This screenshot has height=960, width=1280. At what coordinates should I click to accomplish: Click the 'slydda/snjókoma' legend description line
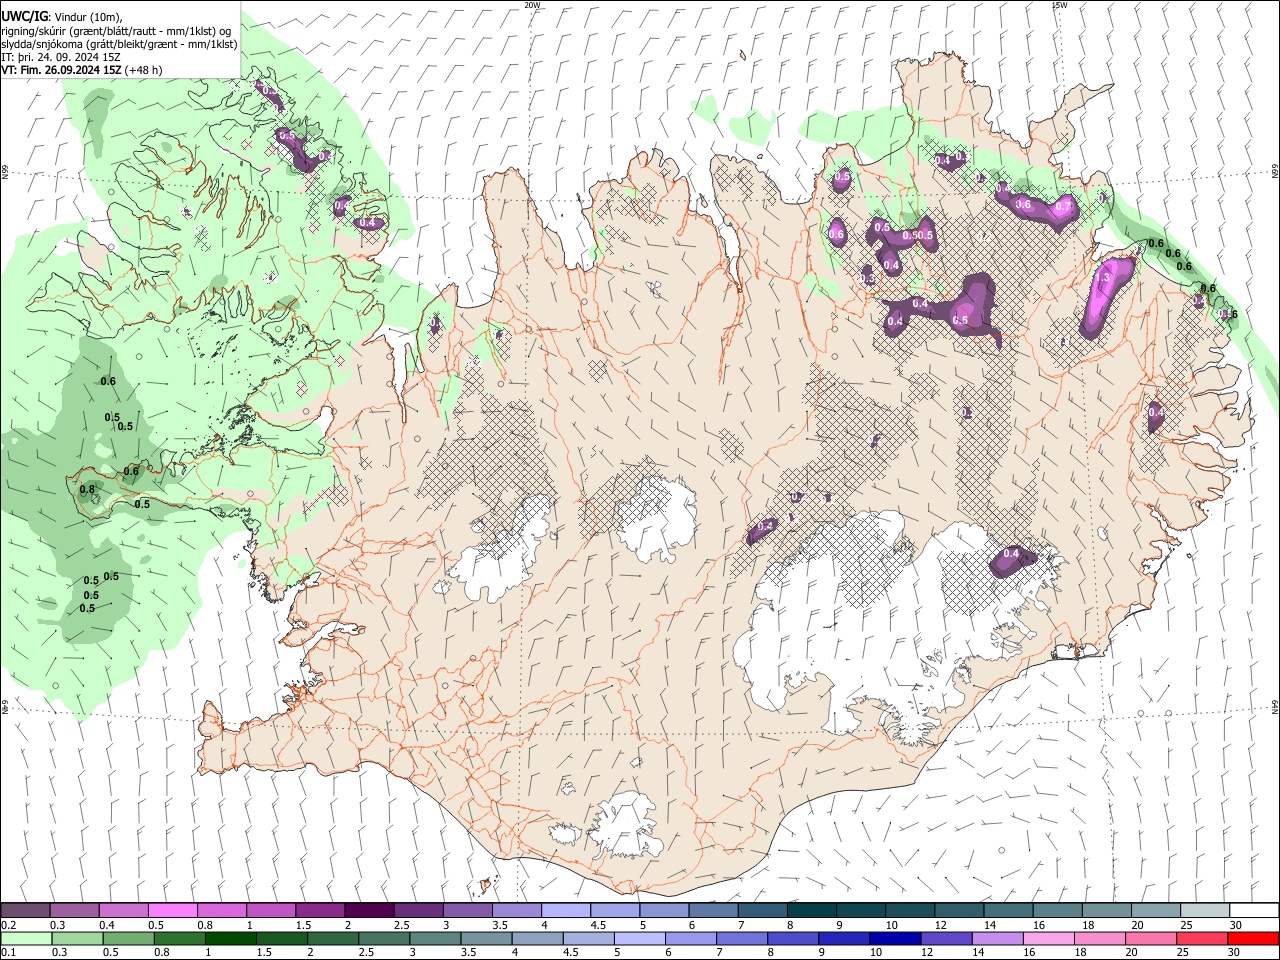tap(119, 44)
